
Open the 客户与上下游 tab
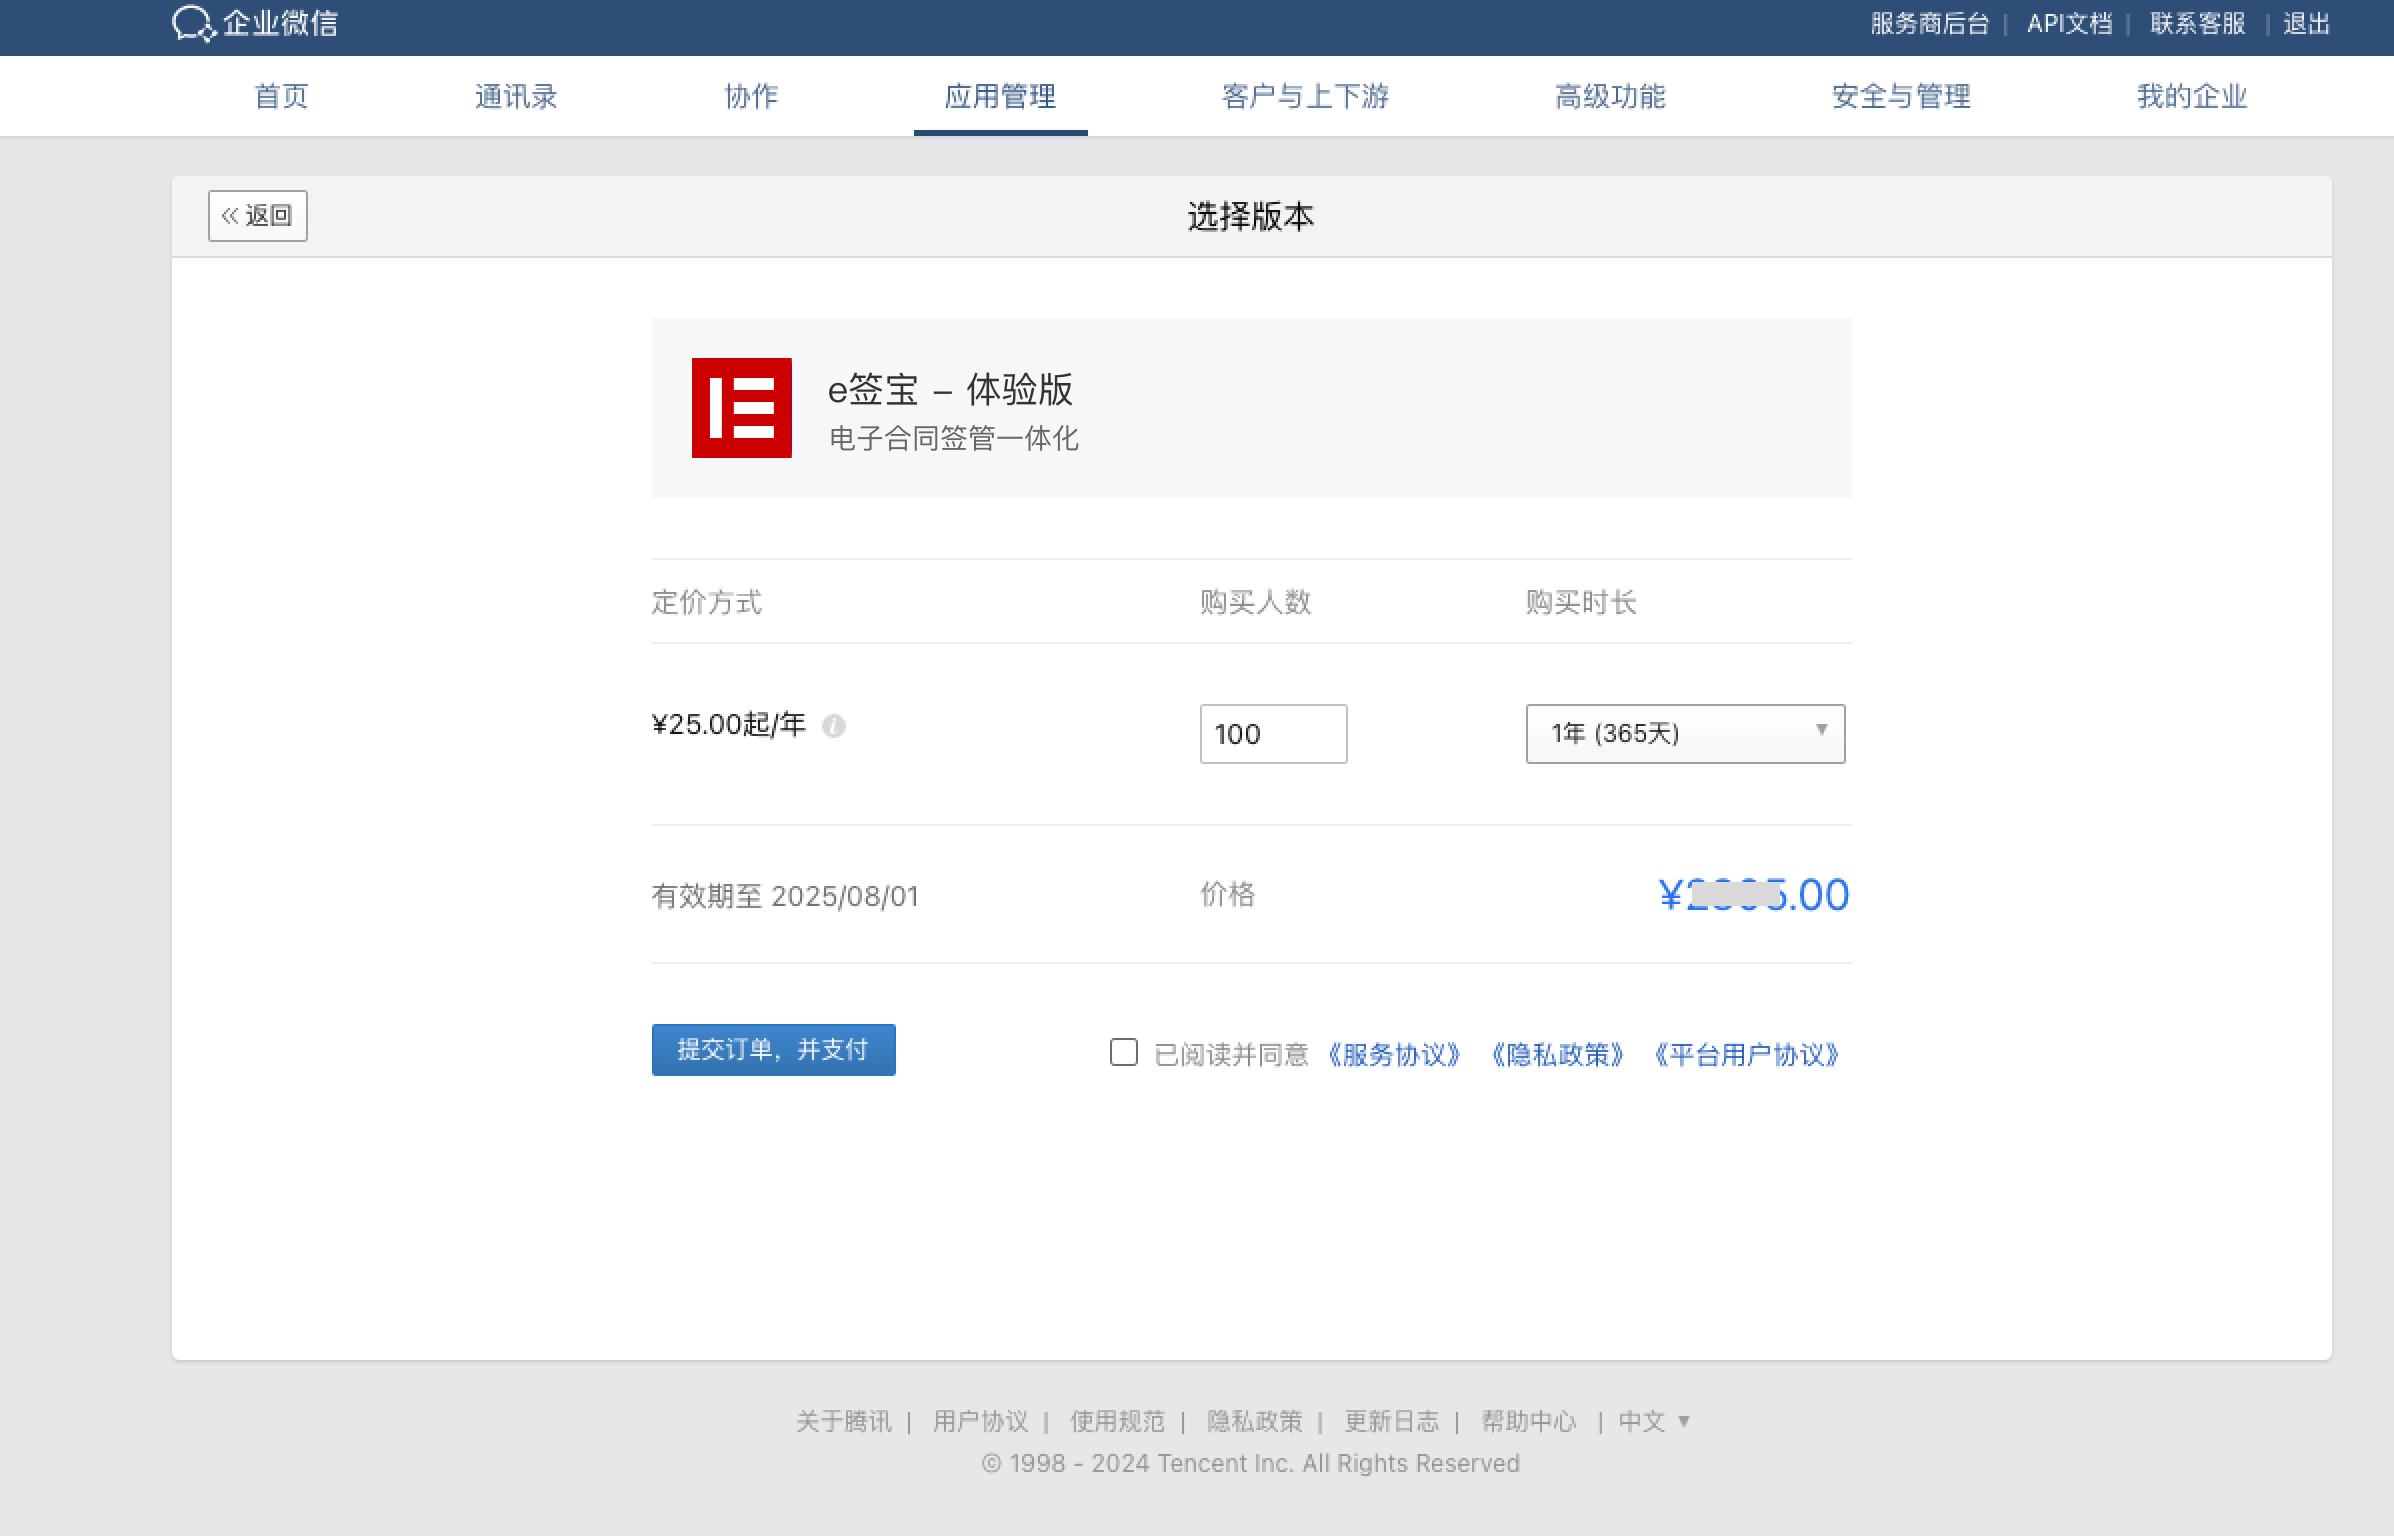click(1305, 96)
